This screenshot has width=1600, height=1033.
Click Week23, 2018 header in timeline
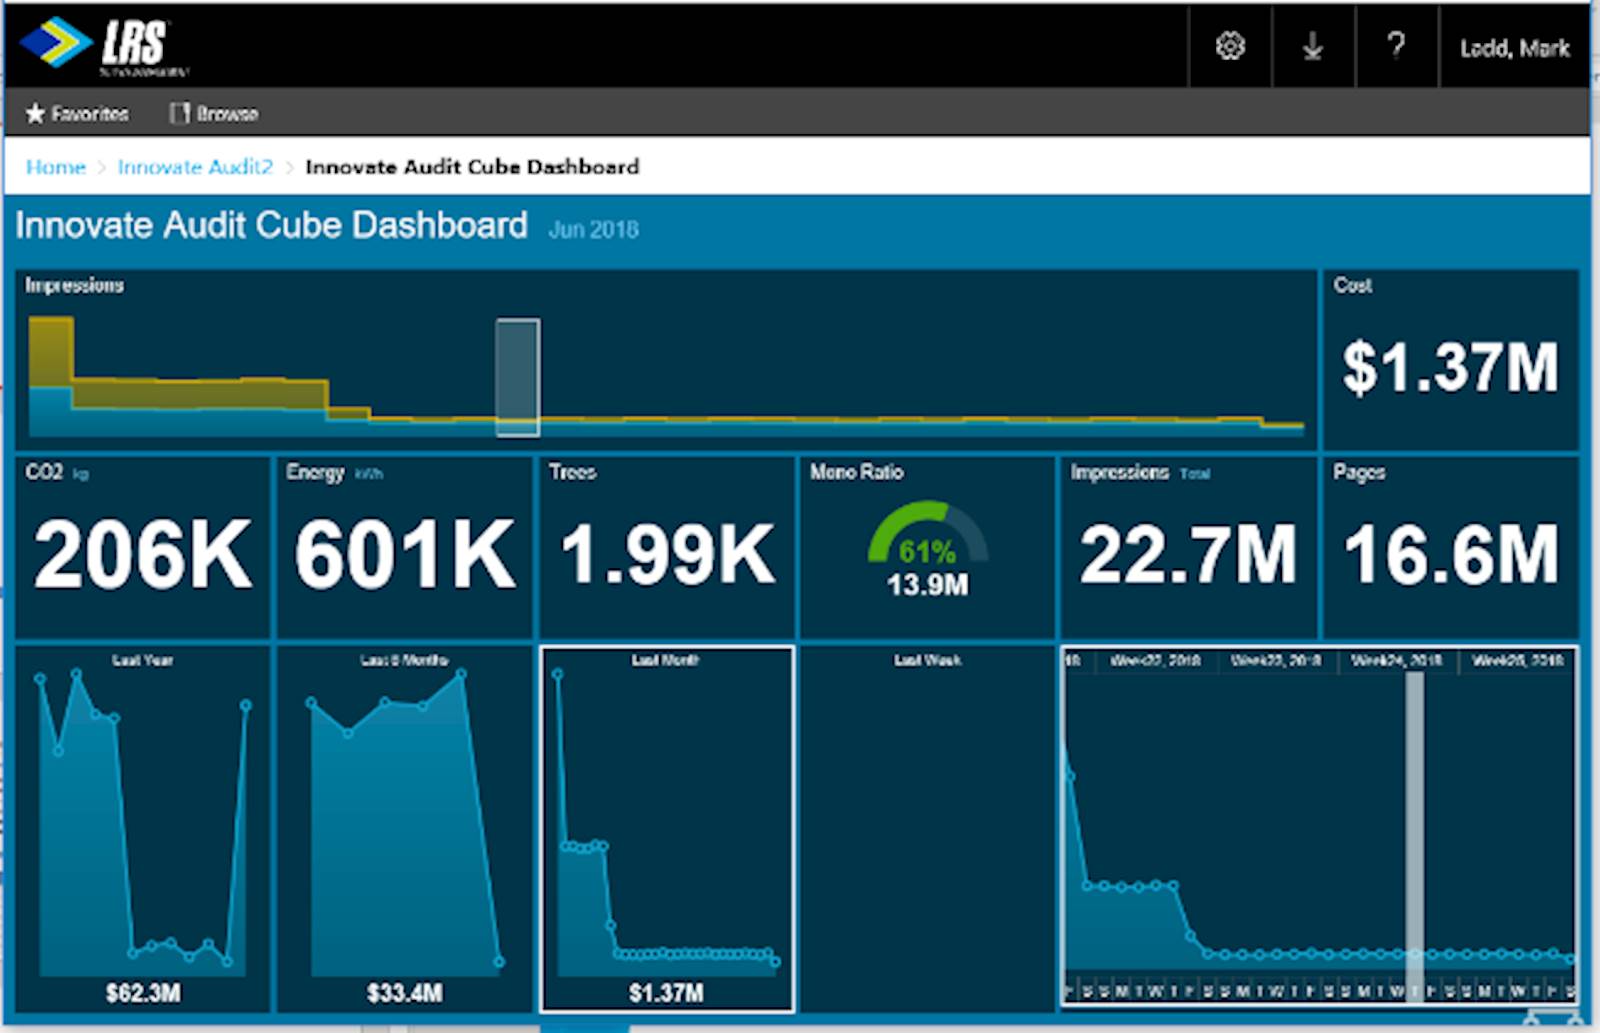(1276, 661)
